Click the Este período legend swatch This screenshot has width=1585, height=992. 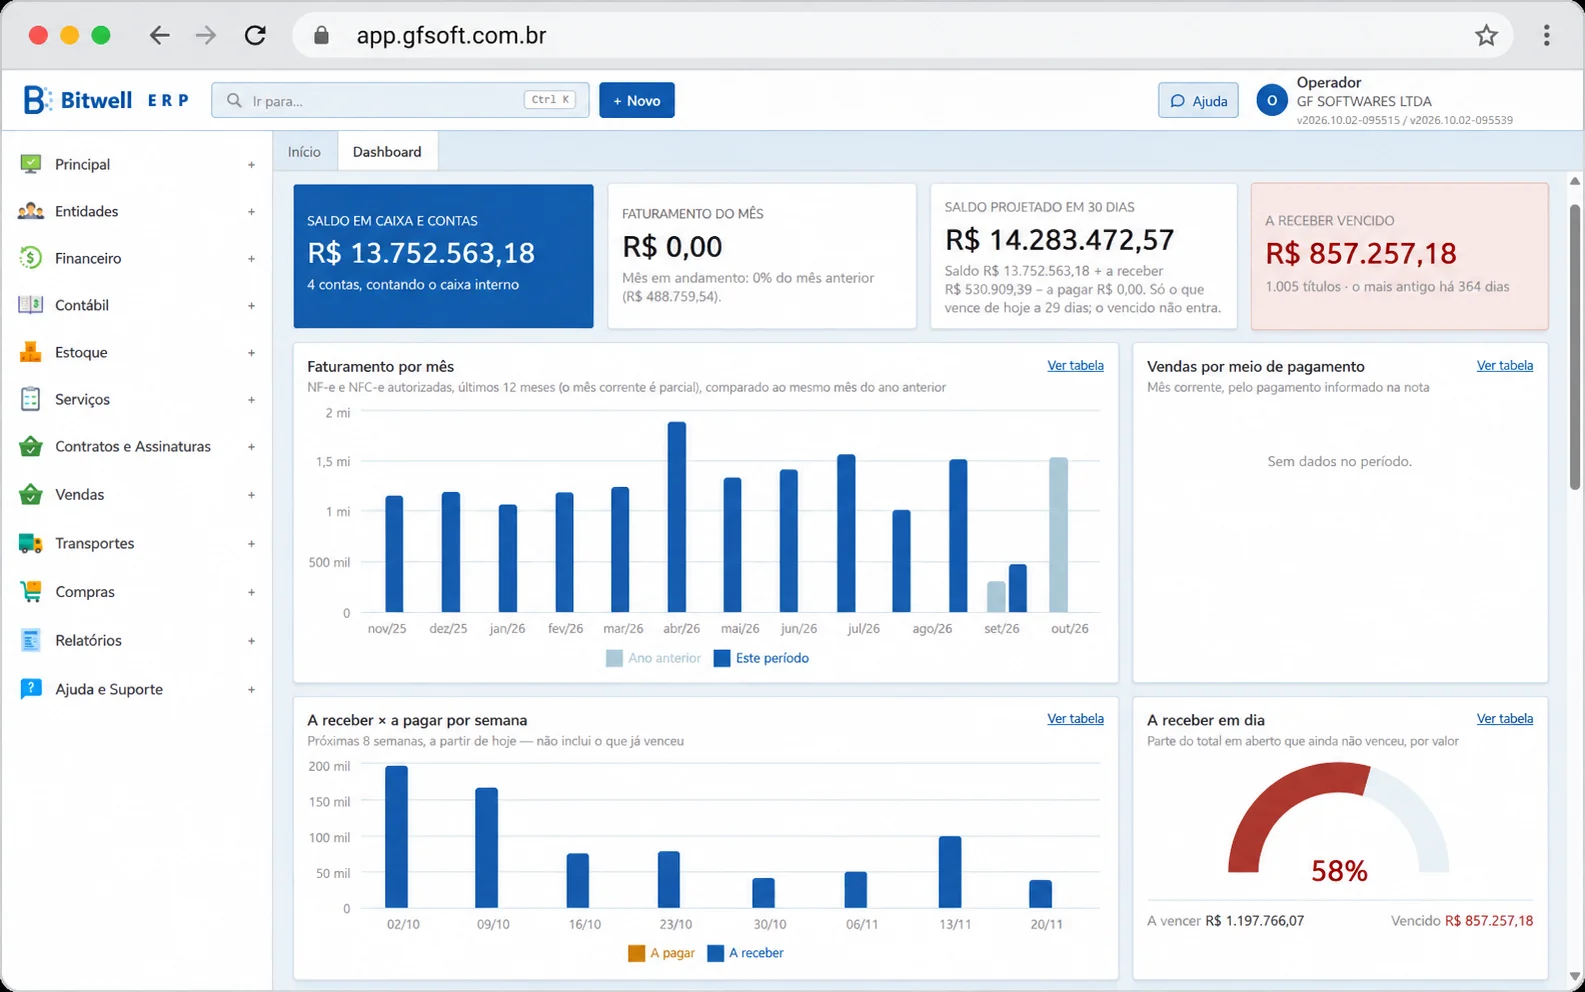tap(722, 658)
